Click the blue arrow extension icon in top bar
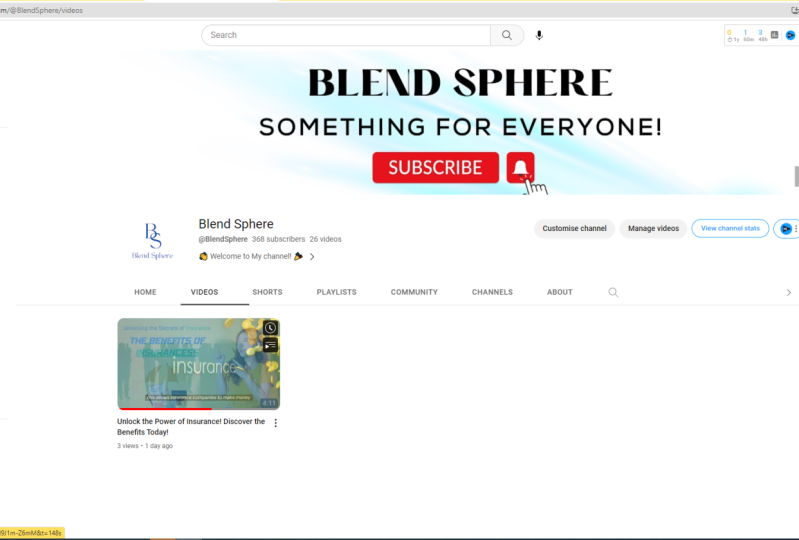Viewport: 799px width, 540px height. [790, 35]
